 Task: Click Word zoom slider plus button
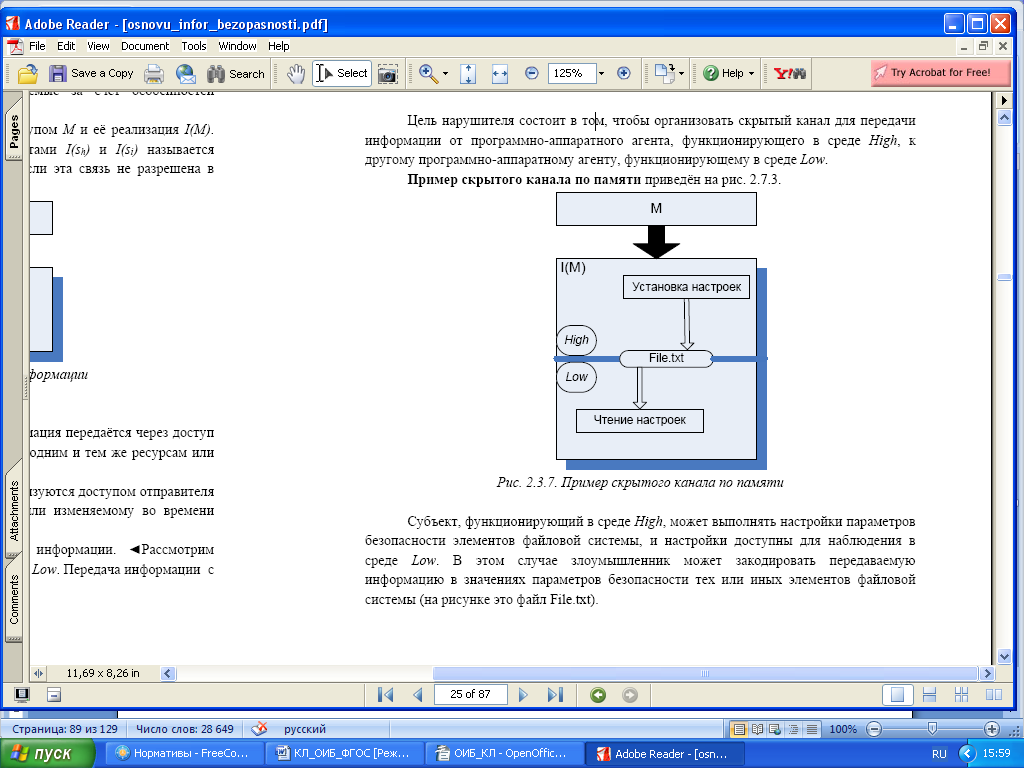click(991, 729)
